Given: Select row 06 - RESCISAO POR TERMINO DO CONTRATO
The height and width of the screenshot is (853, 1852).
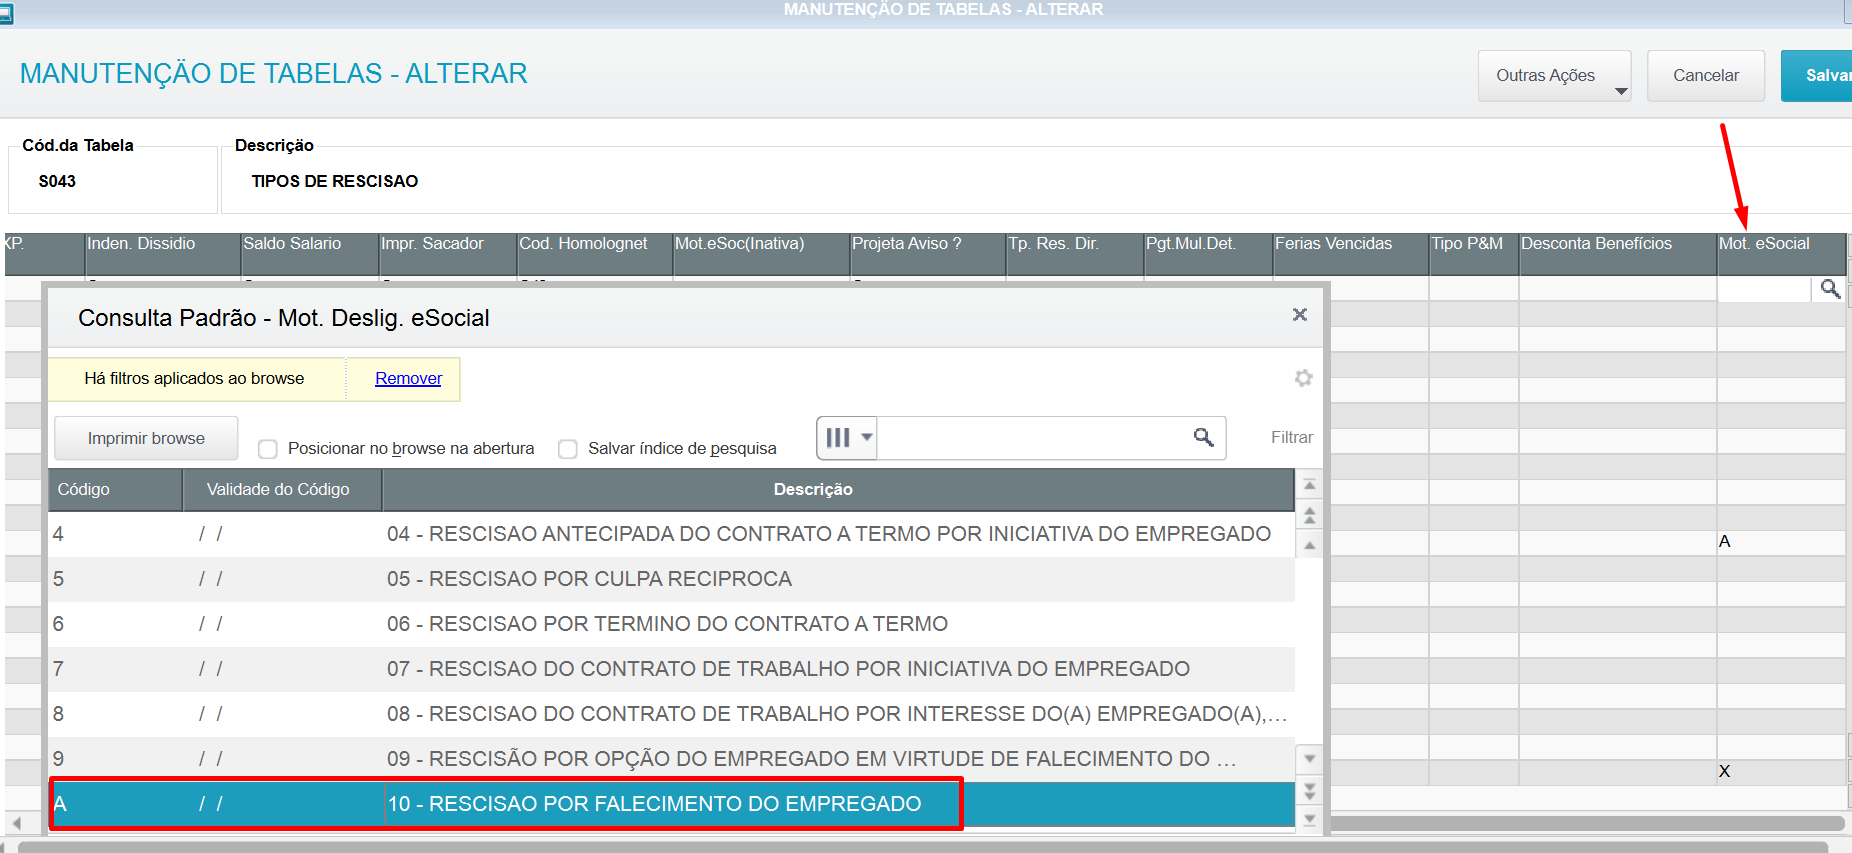Looking at the screenshot, I should 671,624.
